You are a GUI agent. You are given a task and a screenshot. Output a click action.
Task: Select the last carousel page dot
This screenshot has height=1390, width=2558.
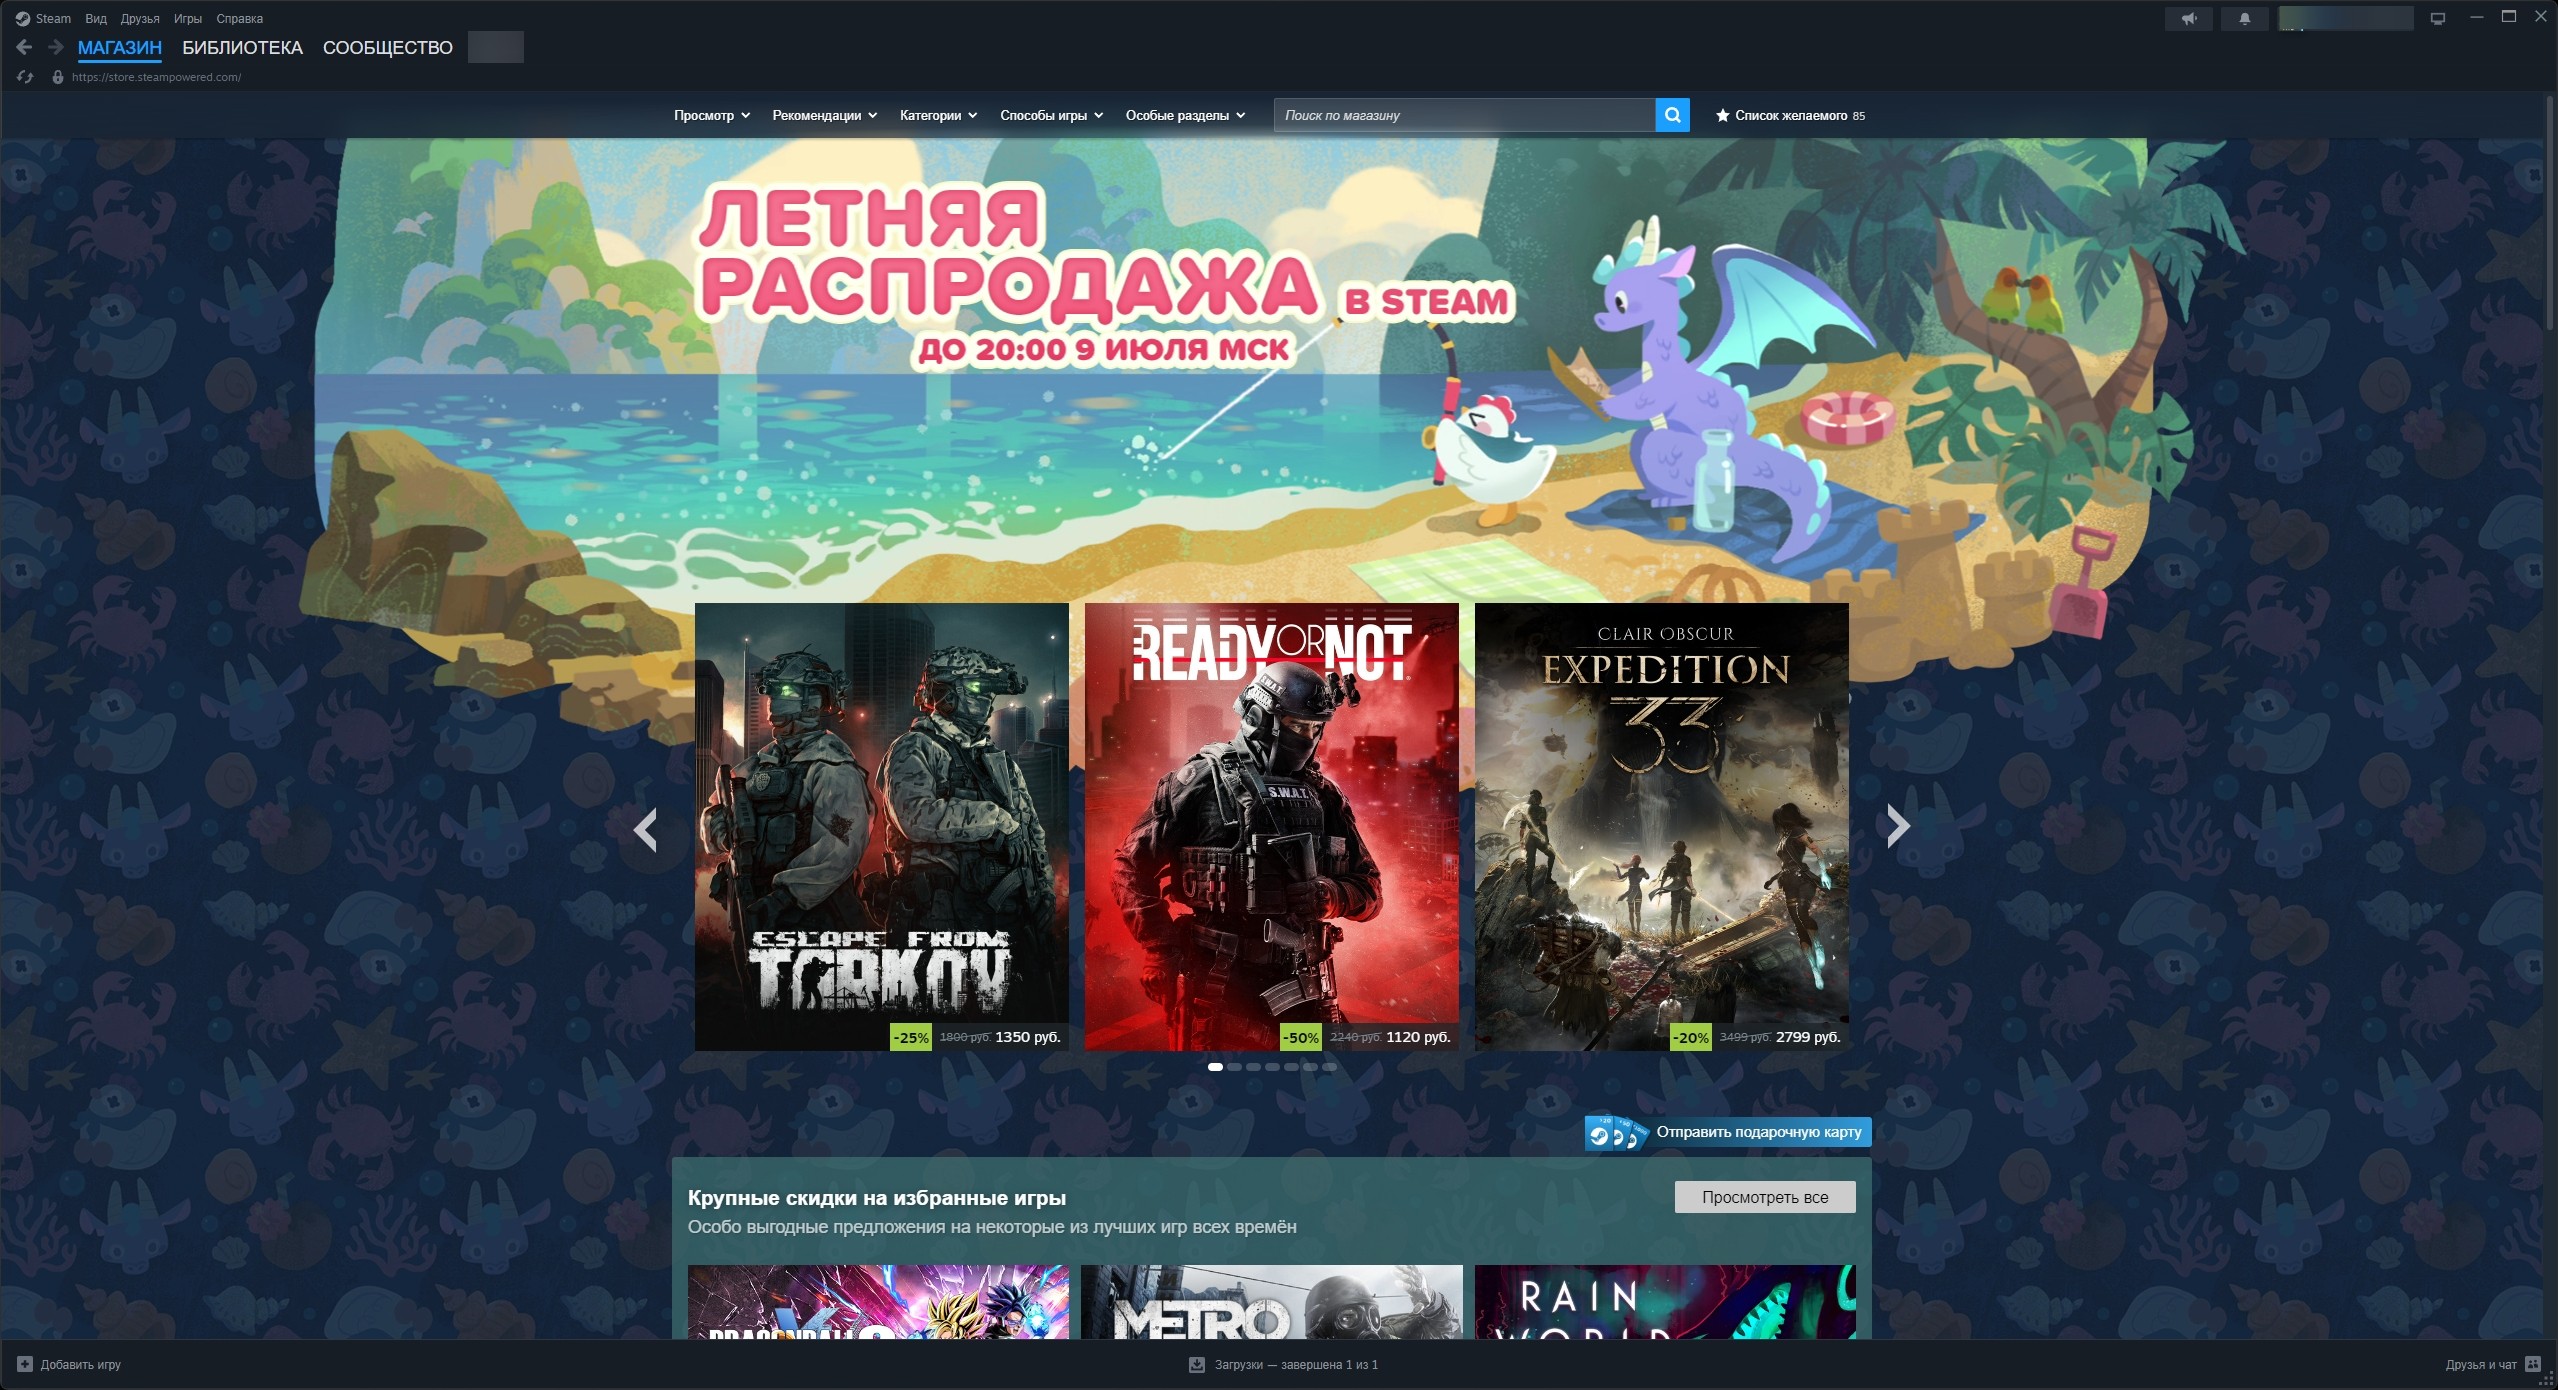click(x=1329, y=1067)
